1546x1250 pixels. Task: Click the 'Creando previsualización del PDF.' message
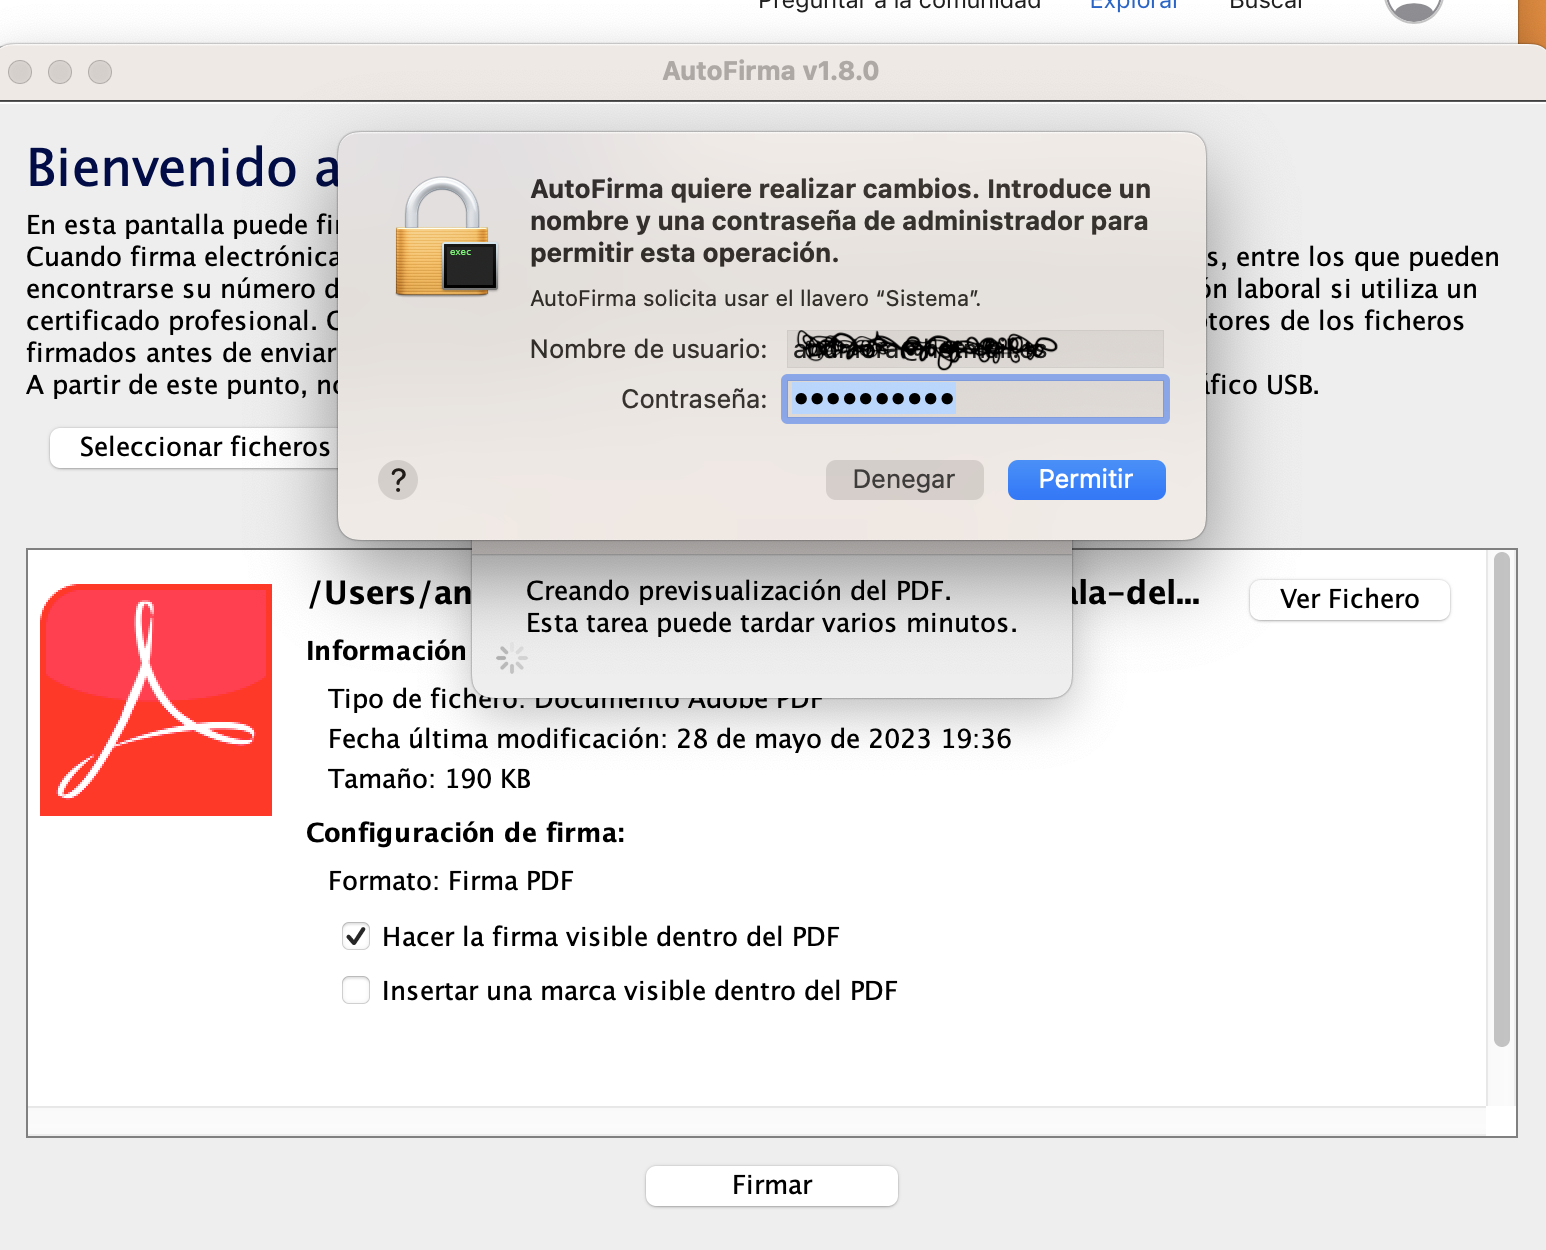pos(739,591)
